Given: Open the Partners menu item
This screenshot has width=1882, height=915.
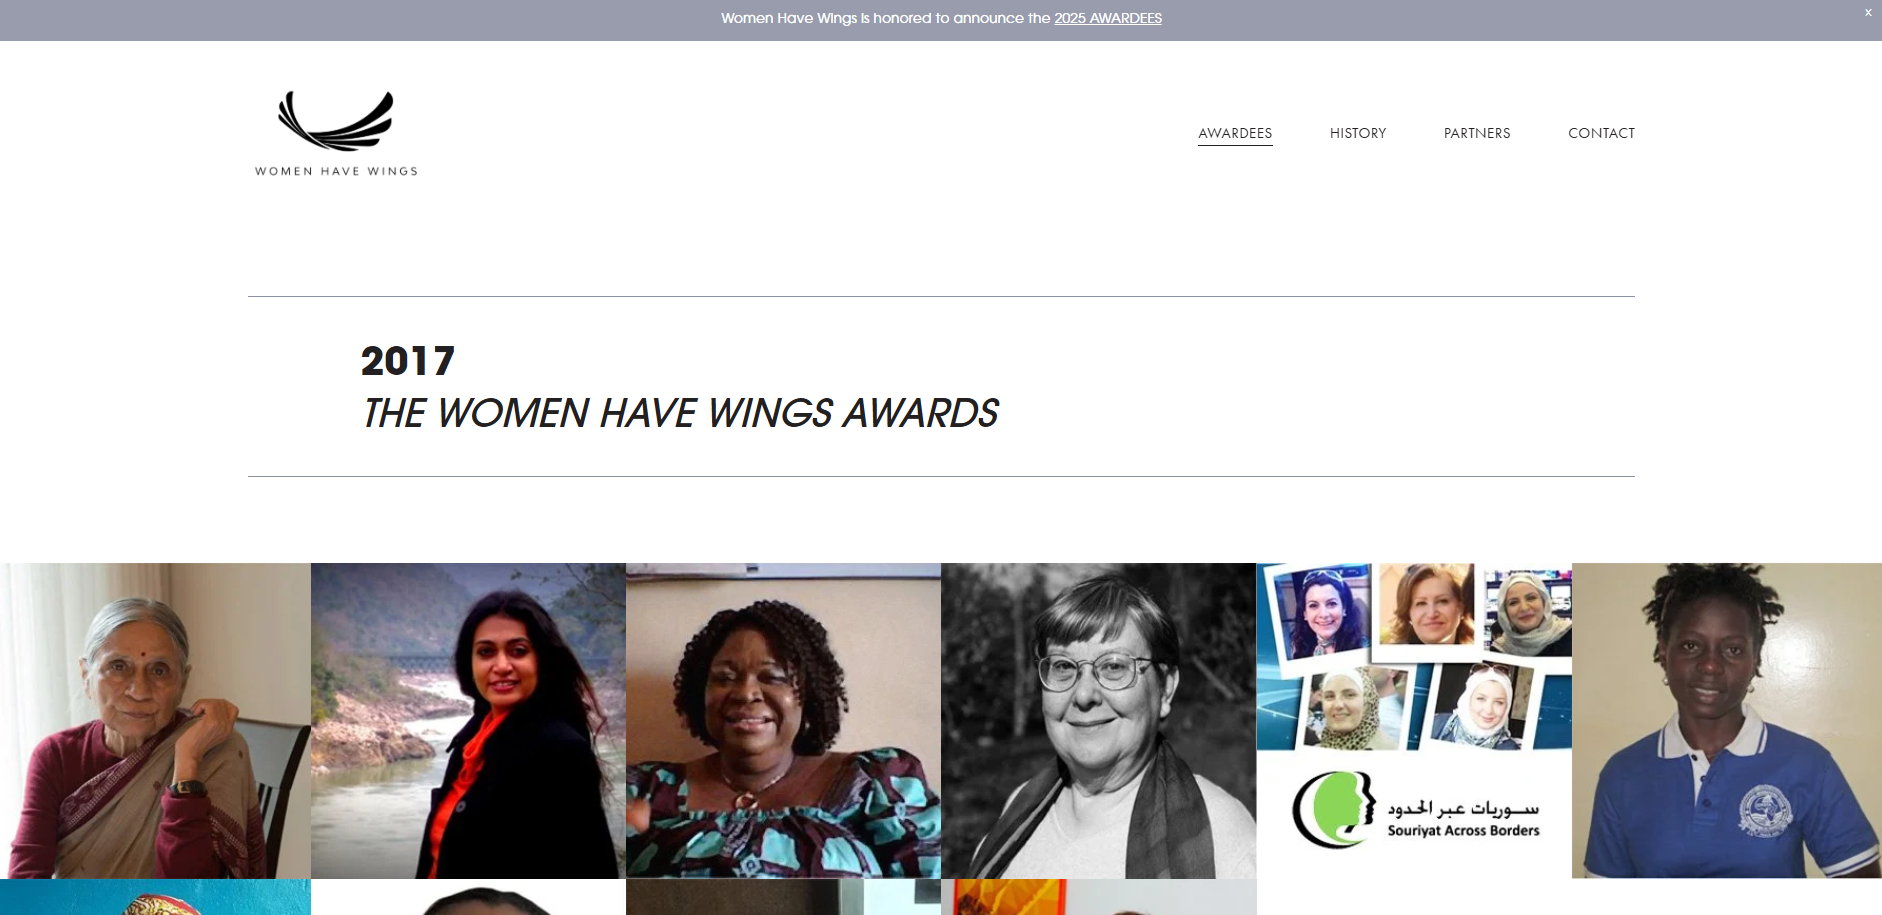Looking at the screenshot, I should point(1476,133).
